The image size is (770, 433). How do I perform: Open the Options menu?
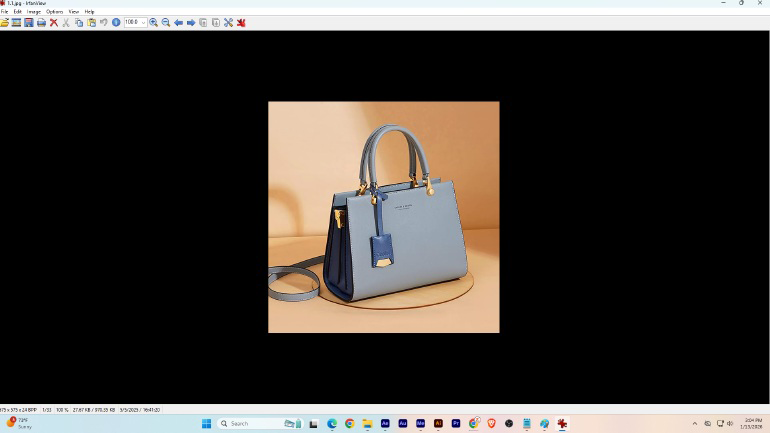click(x=55, y=12)
